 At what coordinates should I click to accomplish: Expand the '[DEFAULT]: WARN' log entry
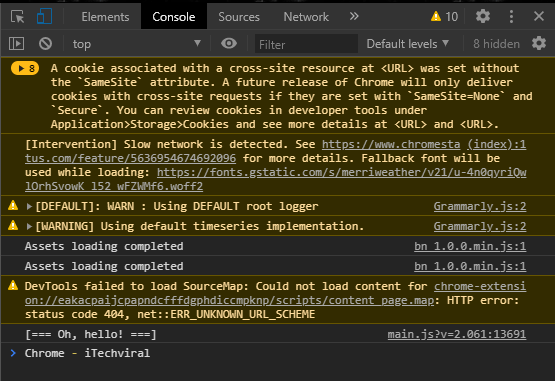[x=29, y=206]
